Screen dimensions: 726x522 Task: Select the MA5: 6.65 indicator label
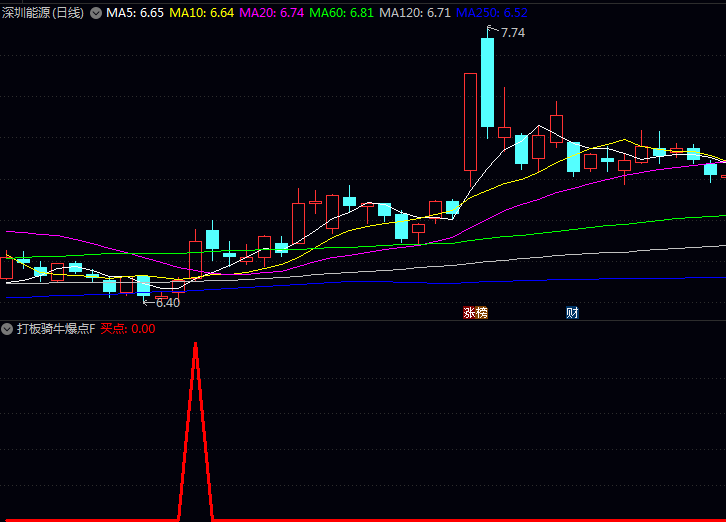coord(135,13)
